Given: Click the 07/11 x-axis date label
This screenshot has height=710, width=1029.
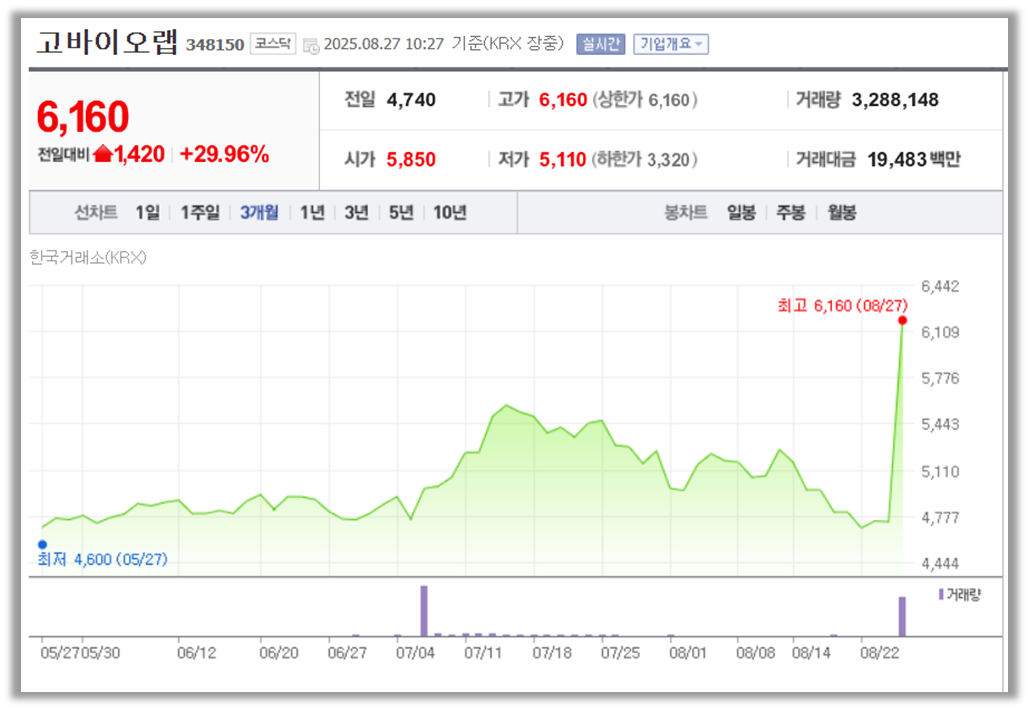Looking at the screenshot, I should coord(483,653).
